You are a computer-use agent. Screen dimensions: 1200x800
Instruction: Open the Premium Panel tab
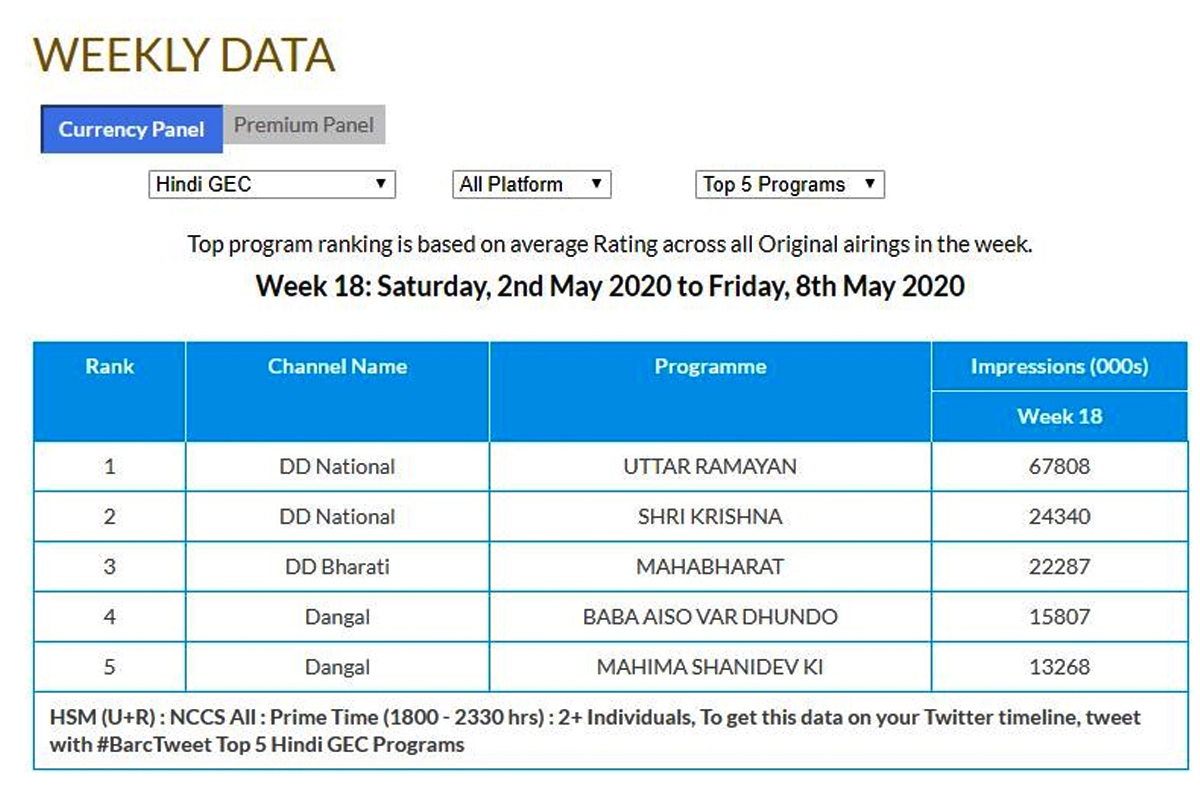pyautogui.click(x=304, y=126)
